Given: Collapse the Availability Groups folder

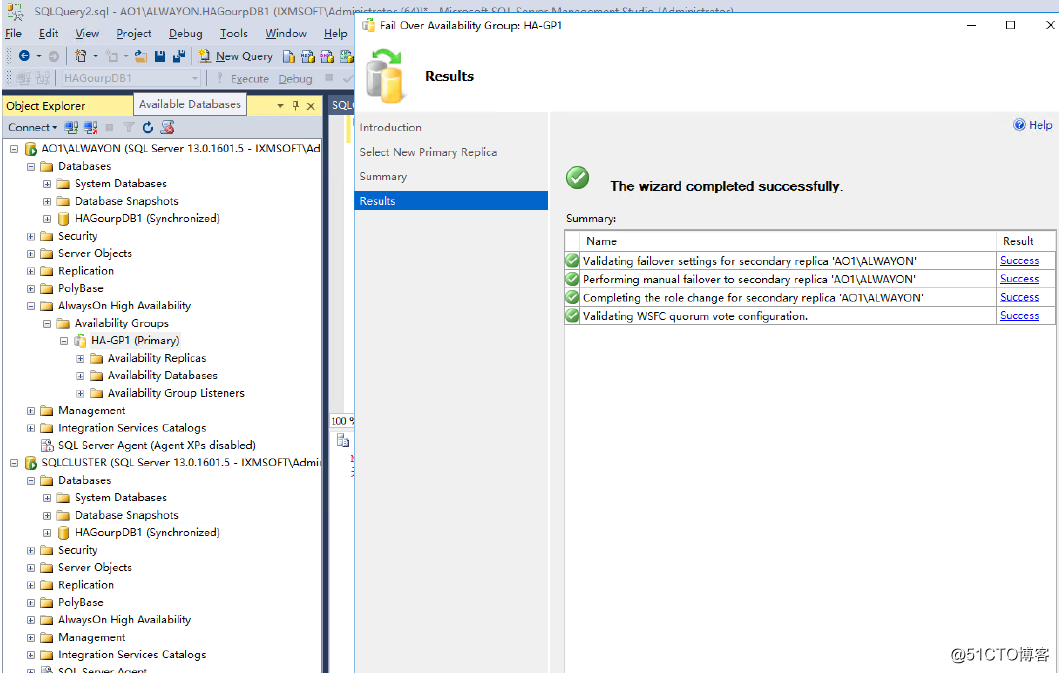Looking at the screenshot, I should click(47, 324).
